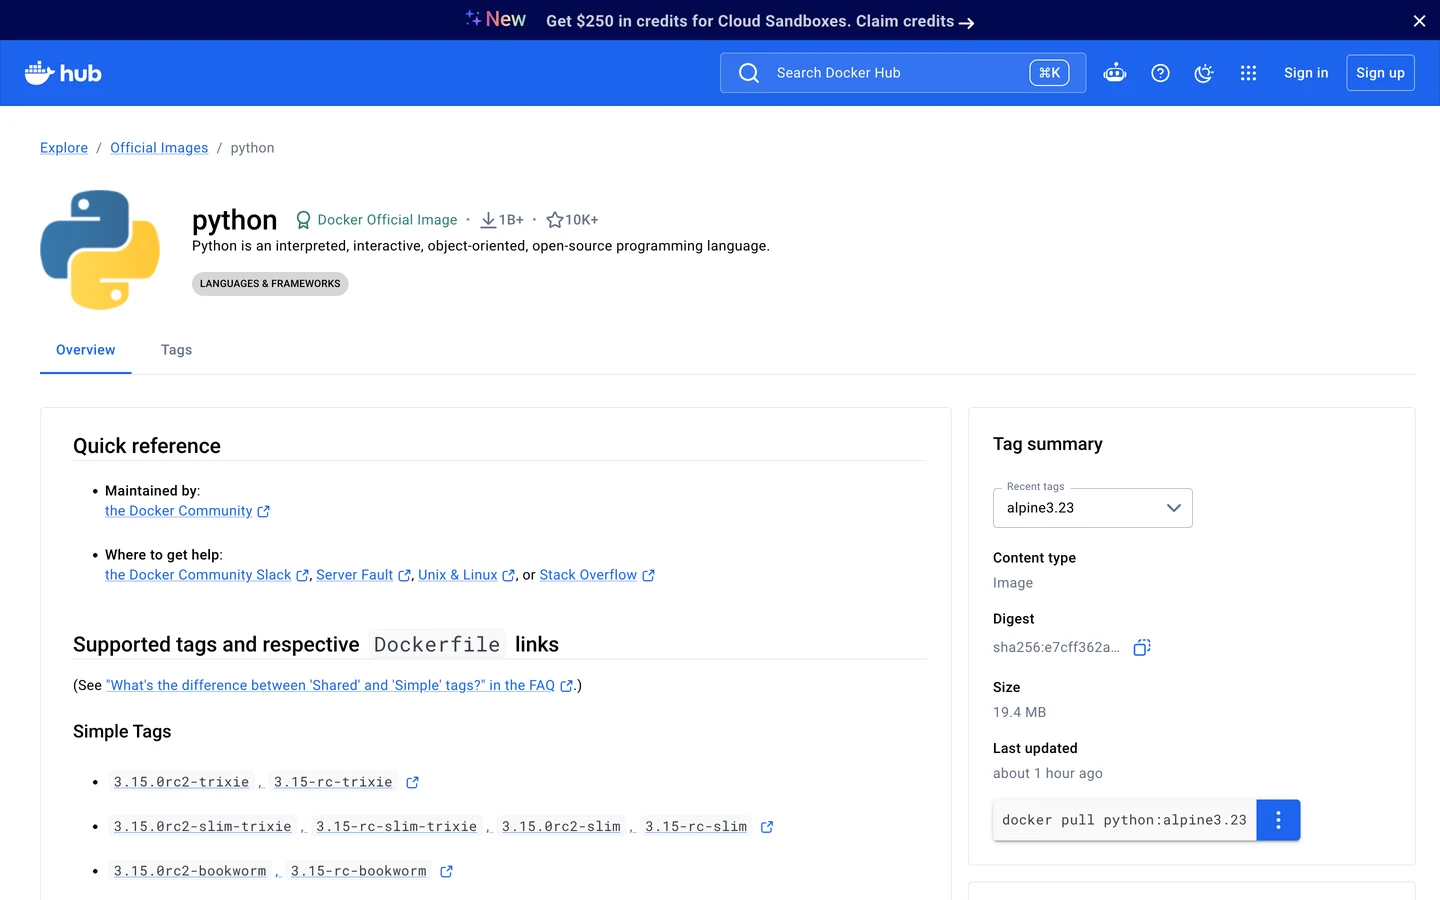The height and width of the screenshot is (900, 1440).
Task: Open the Dockerfile link icon for 3.15-rc-slim
Action: [767, 827]
